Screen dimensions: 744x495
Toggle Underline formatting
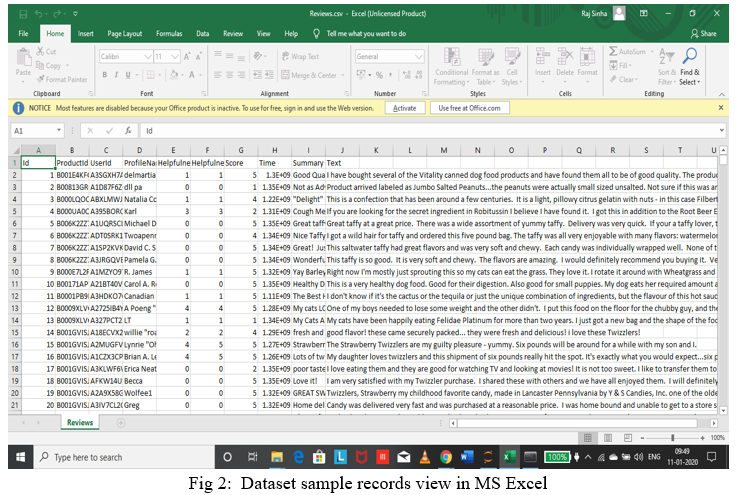click(128, 75)
